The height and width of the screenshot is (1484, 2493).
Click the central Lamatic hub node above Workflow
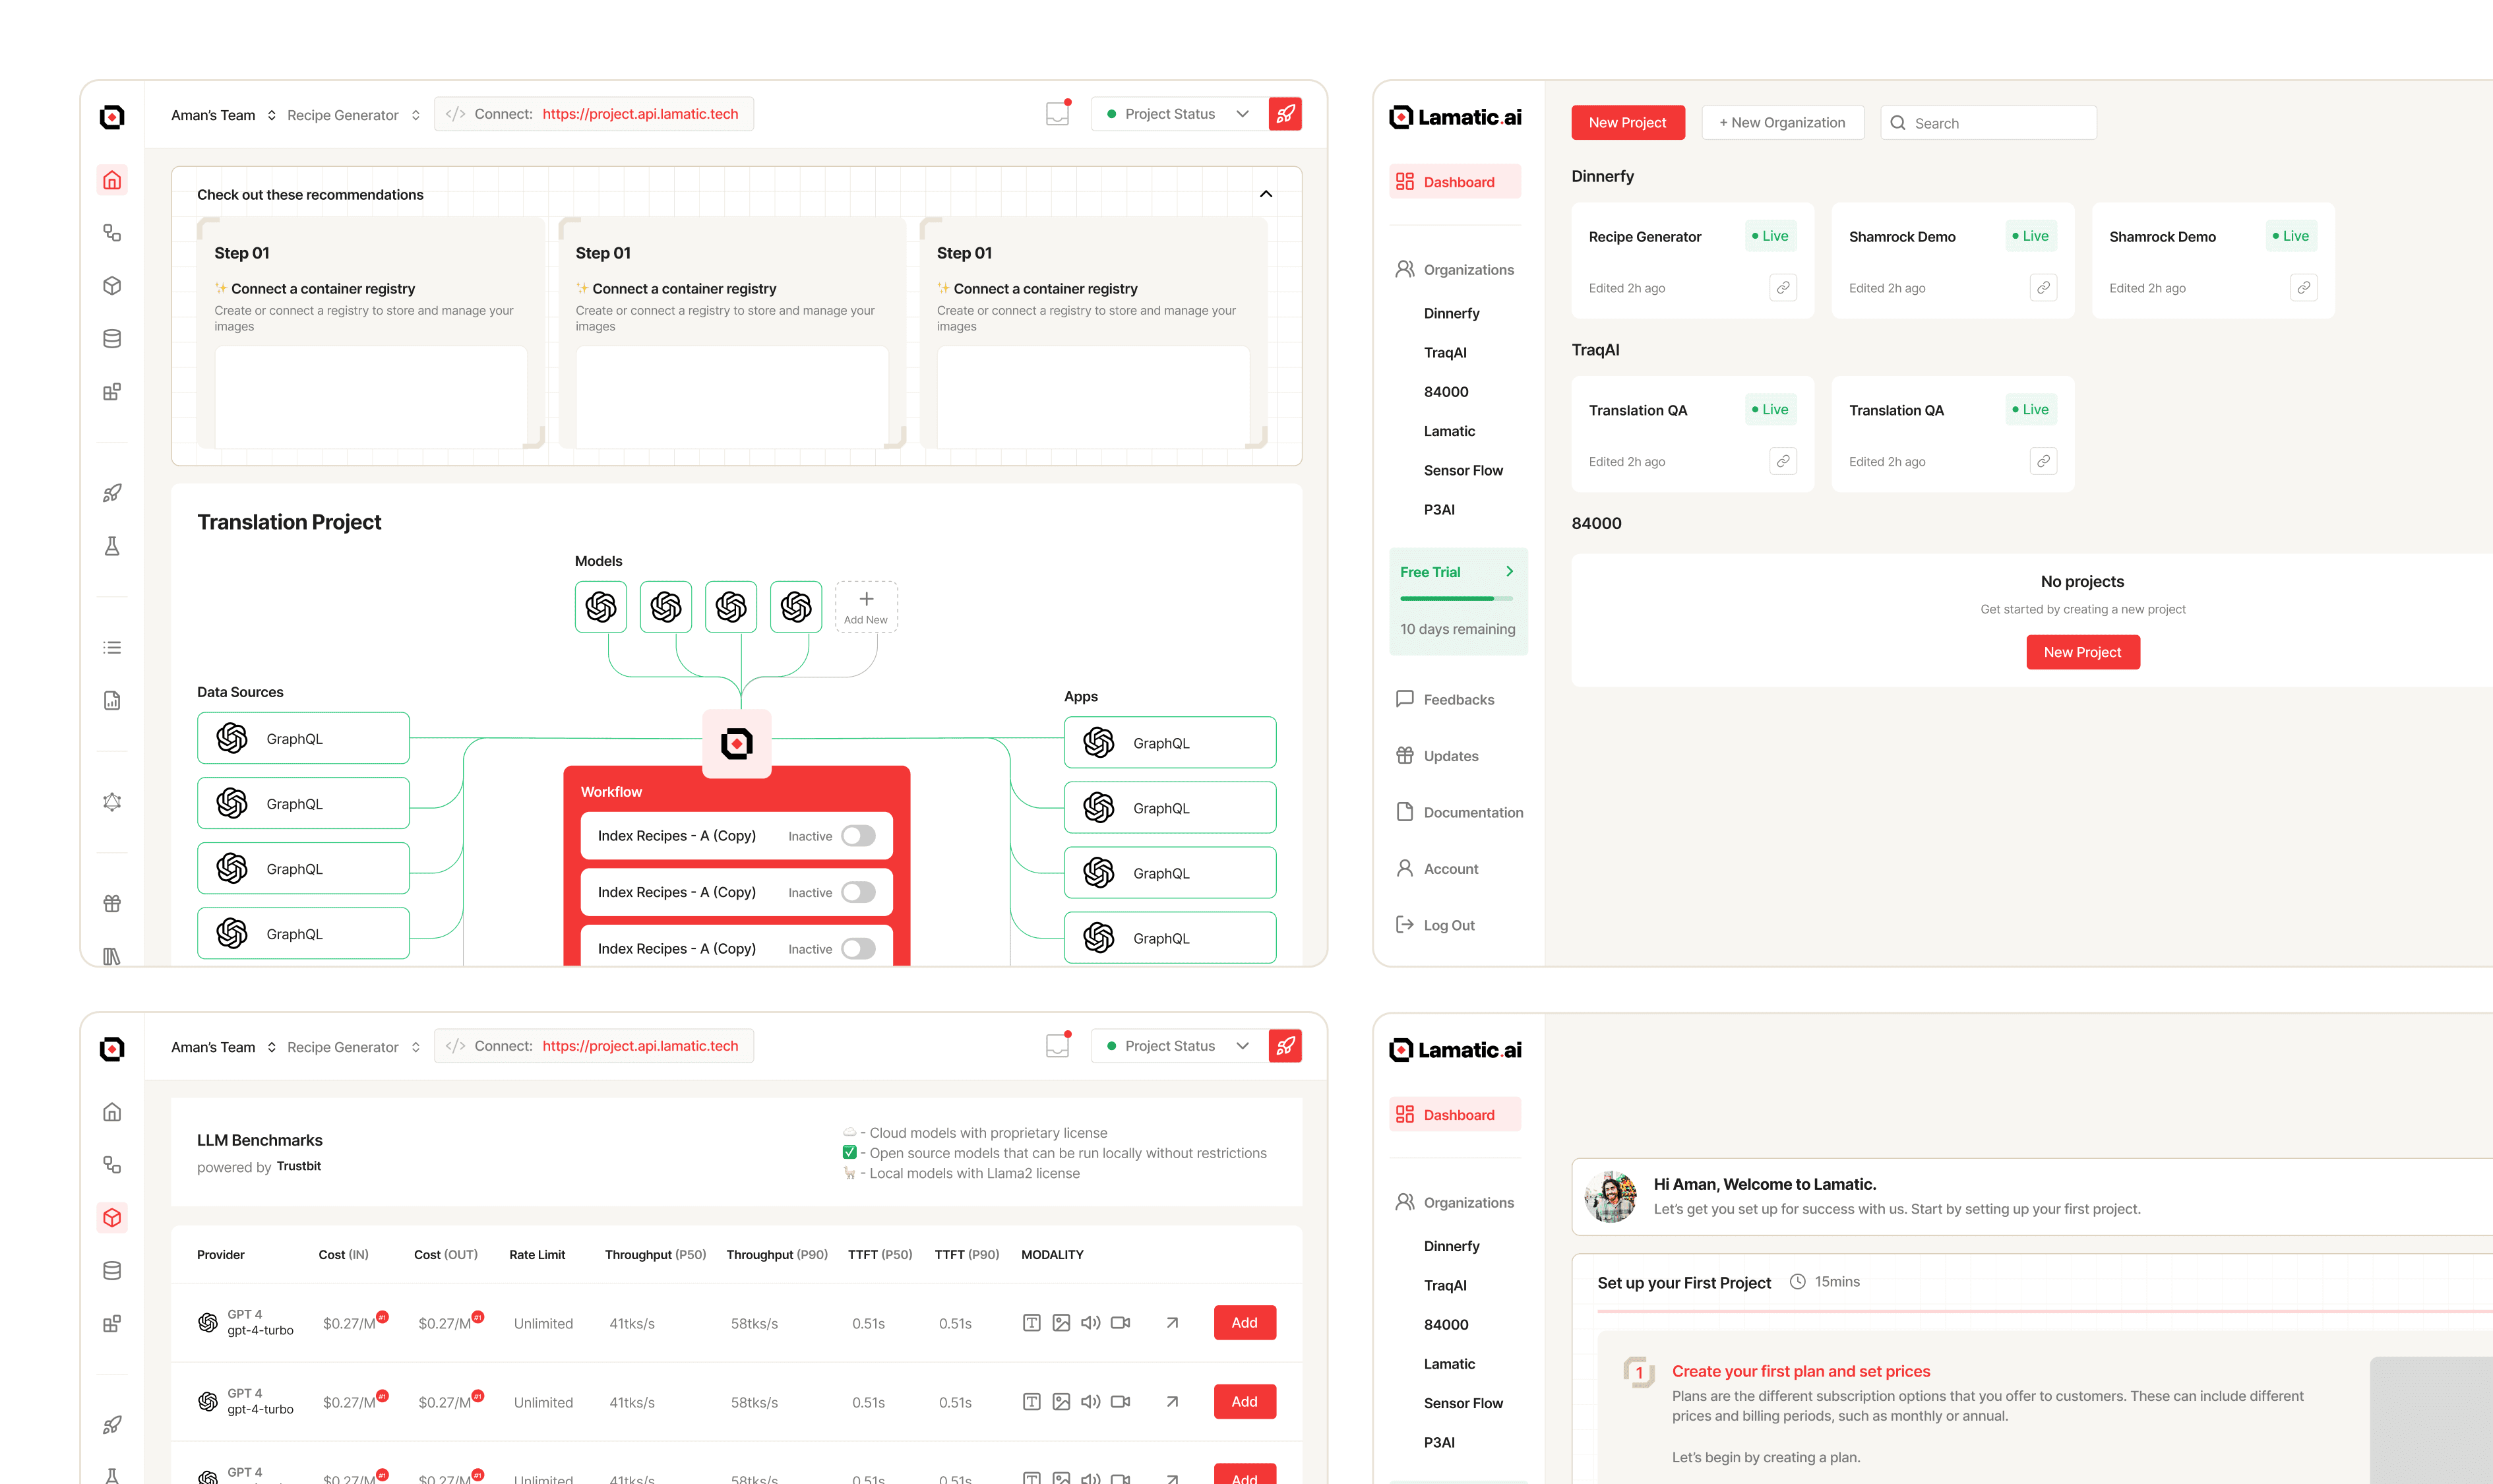pyautogui.click(x=737, y=743)
